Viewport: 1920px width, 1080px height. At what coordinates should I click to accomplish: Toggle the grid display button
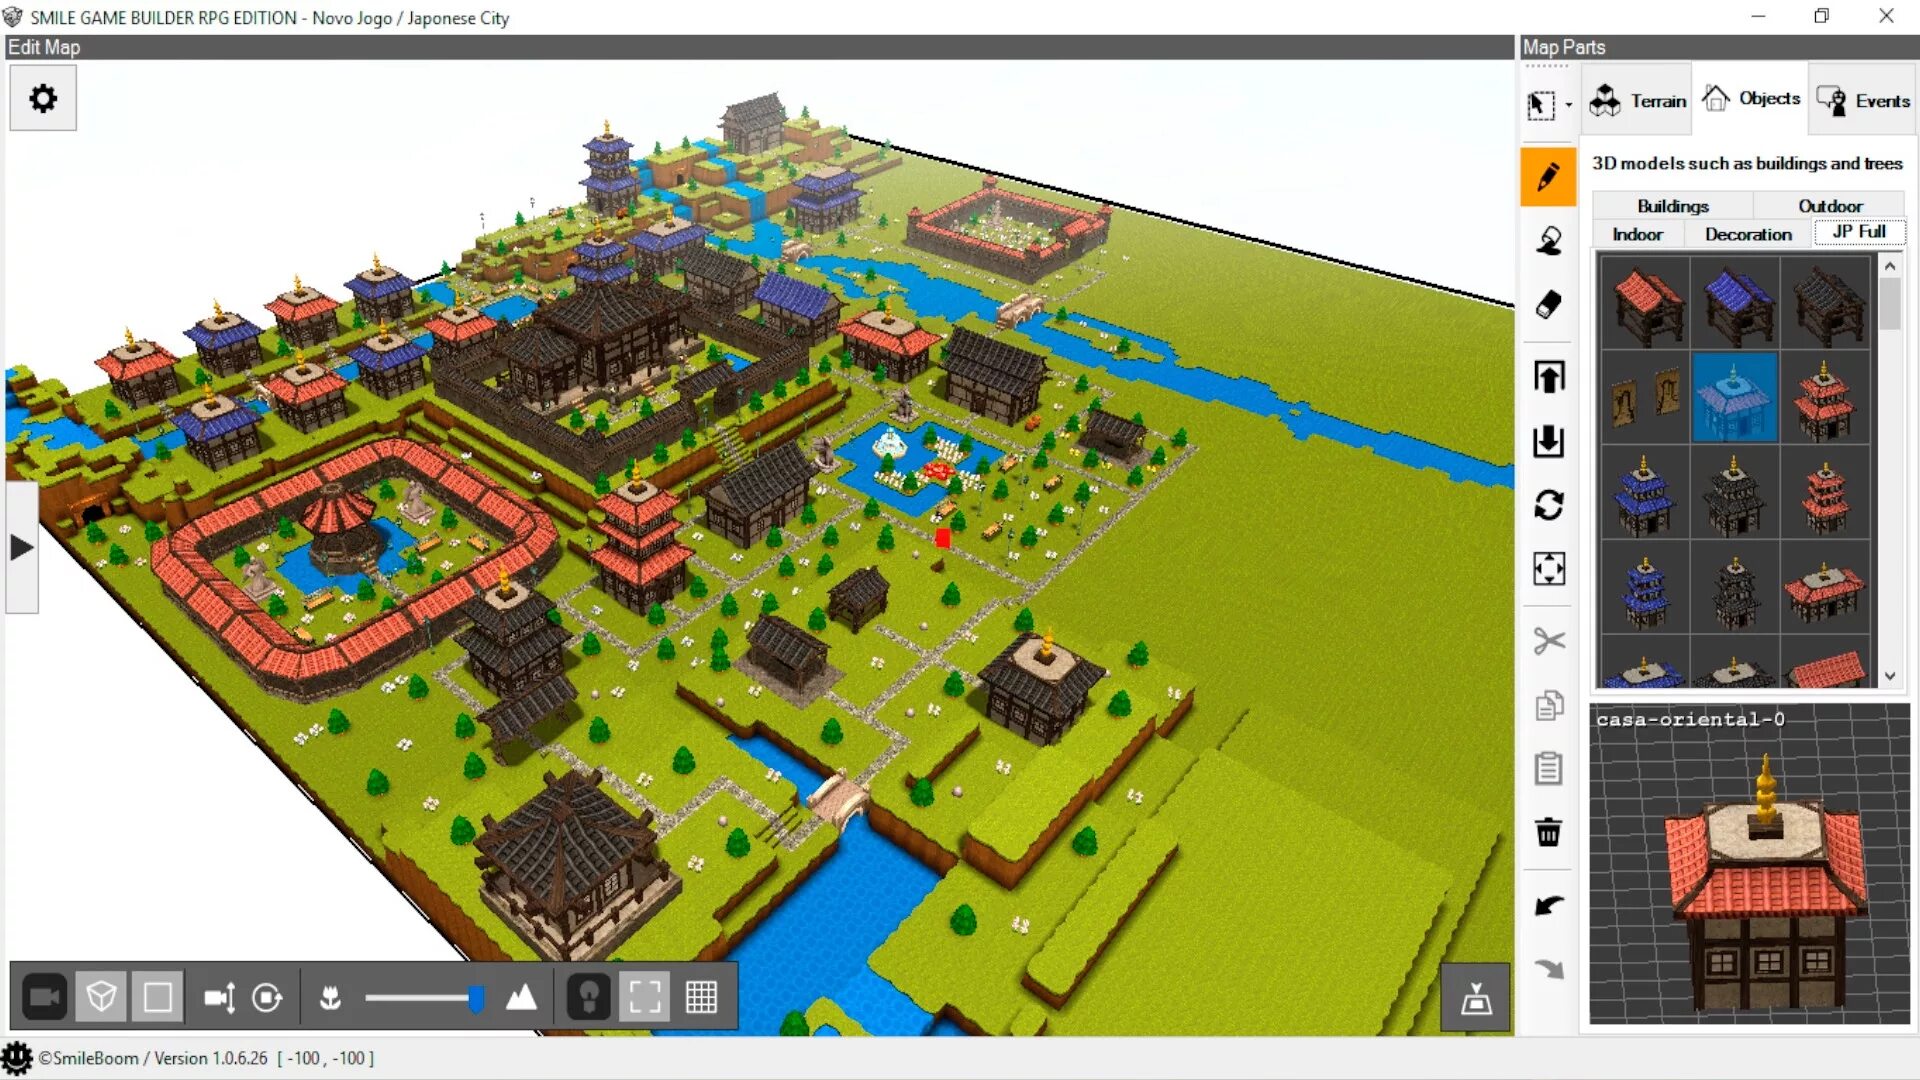701,997
